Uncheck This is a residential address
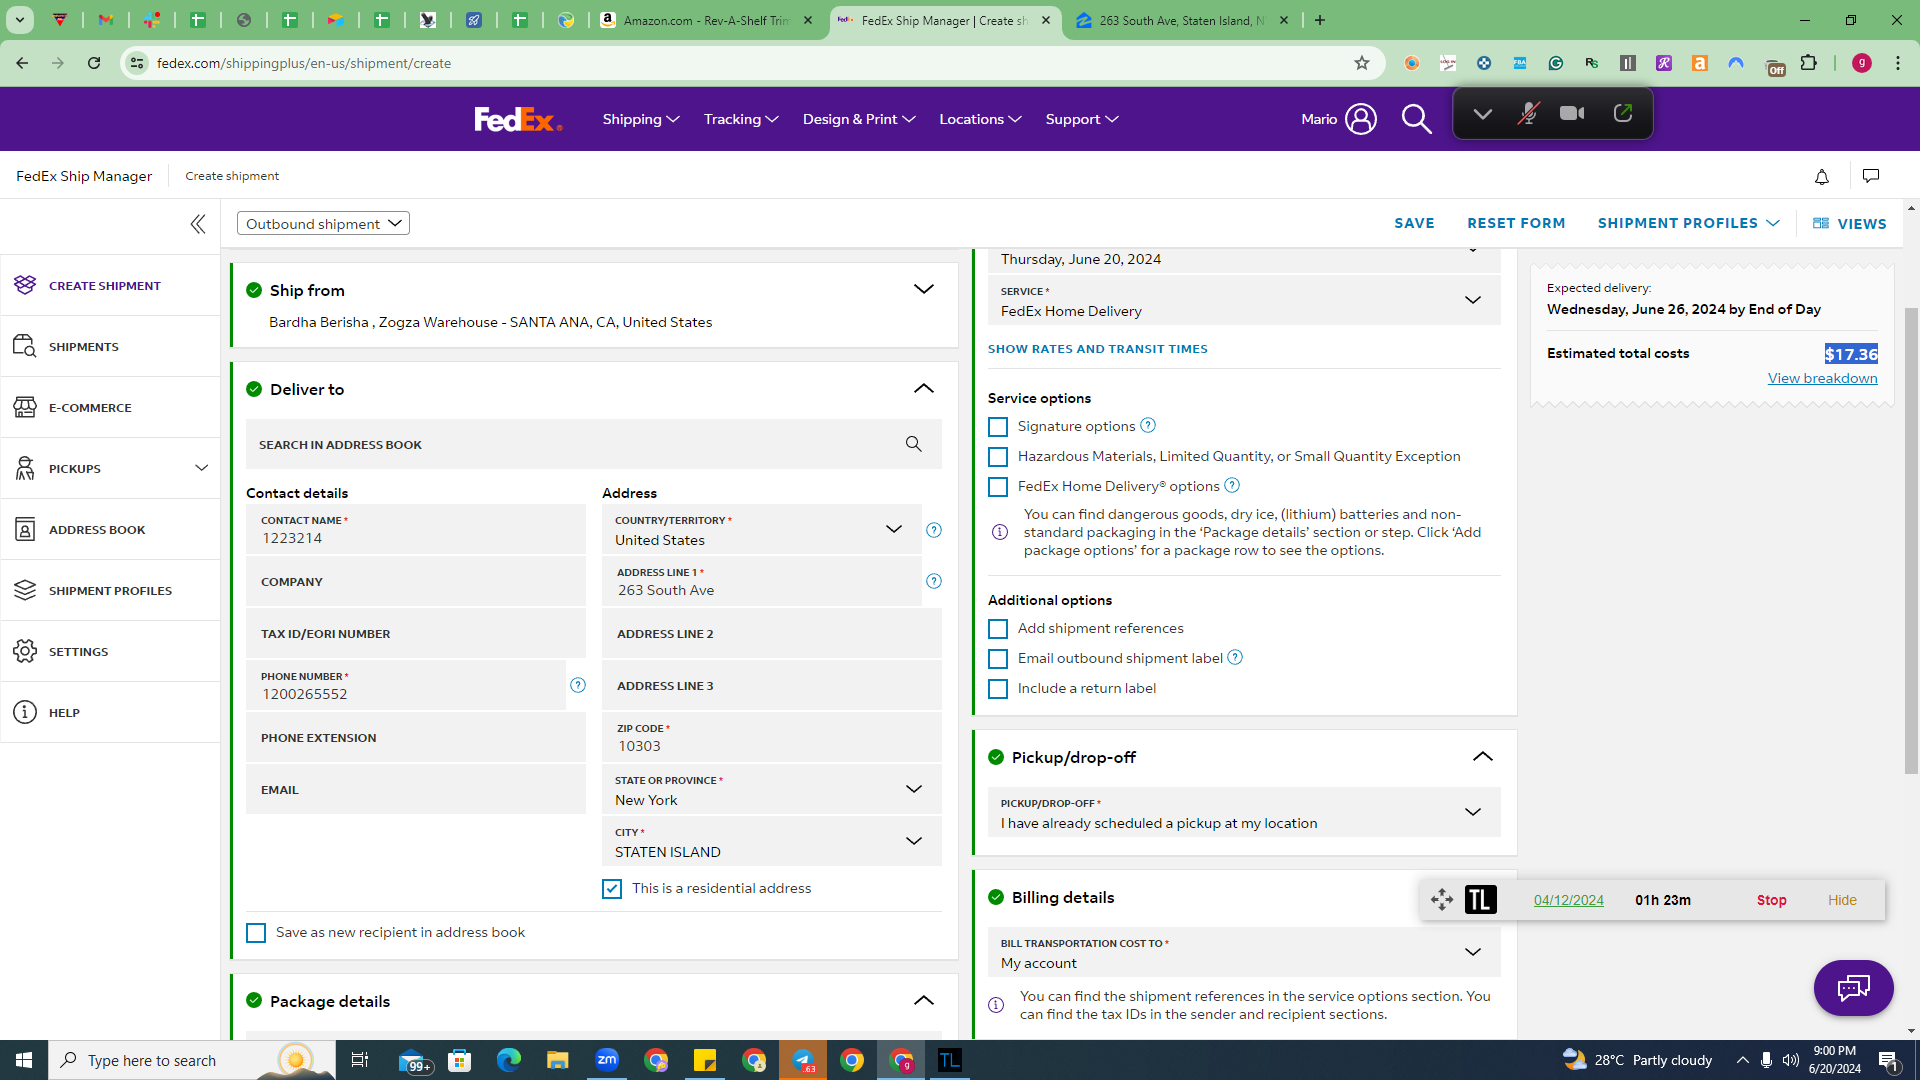Image resolution: width=1920 pixels, height=1080 pixels. click(x=612, y=889)
